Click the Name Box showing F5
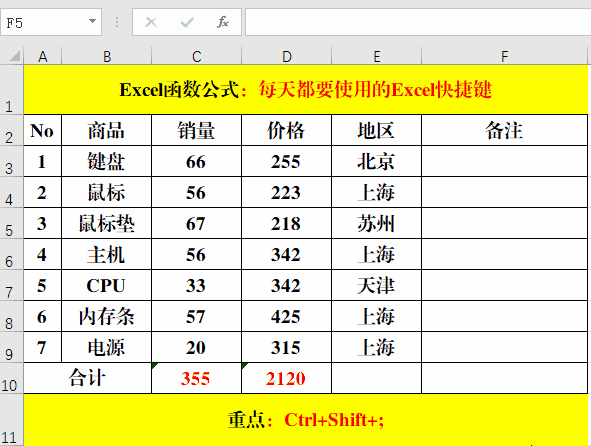The image size is (591, 446). click(x=51, y=22)
